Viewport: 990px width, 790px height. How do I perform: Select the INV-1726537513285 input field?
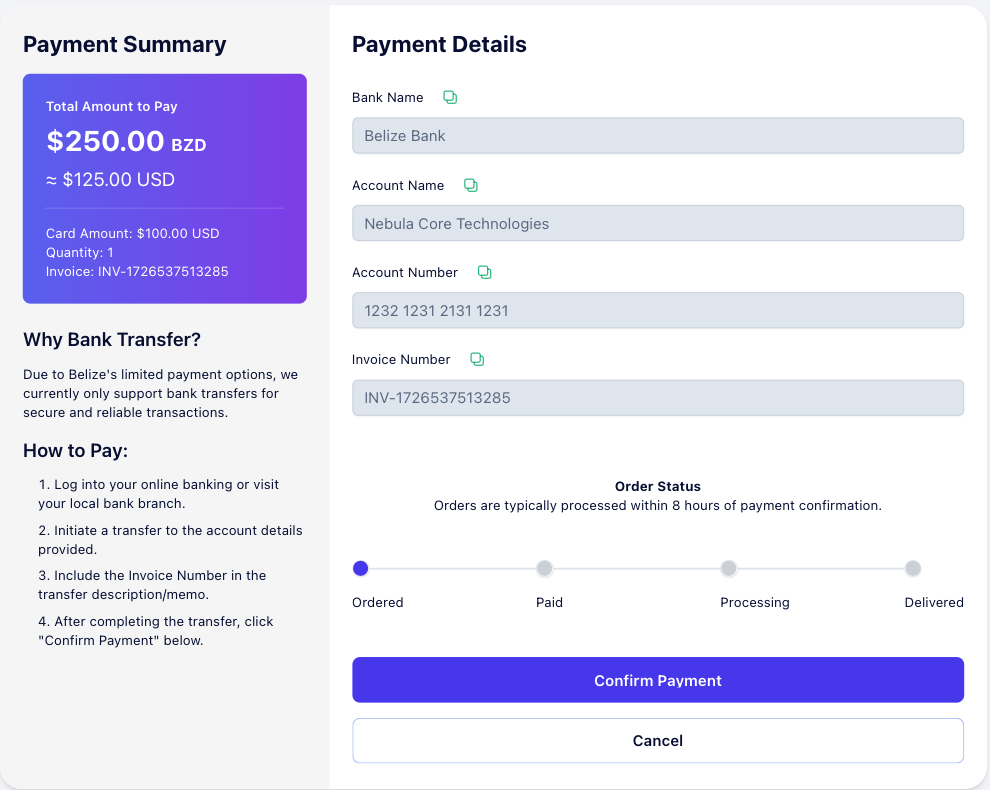[x=657, y=398]
